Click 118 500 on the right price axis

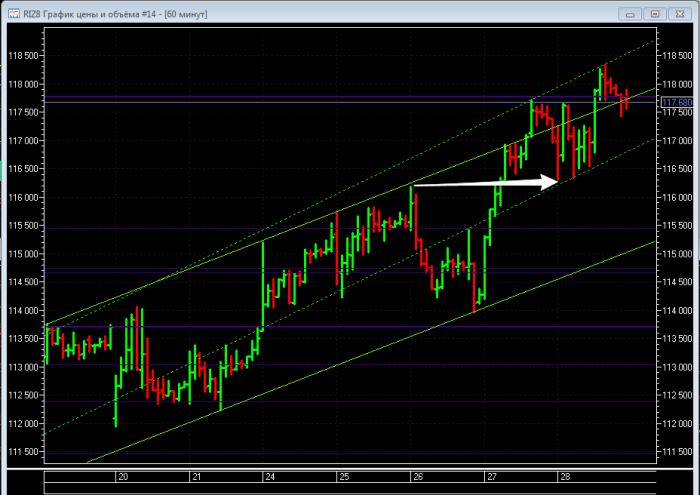pyautogui.click(x=677, y=56)
